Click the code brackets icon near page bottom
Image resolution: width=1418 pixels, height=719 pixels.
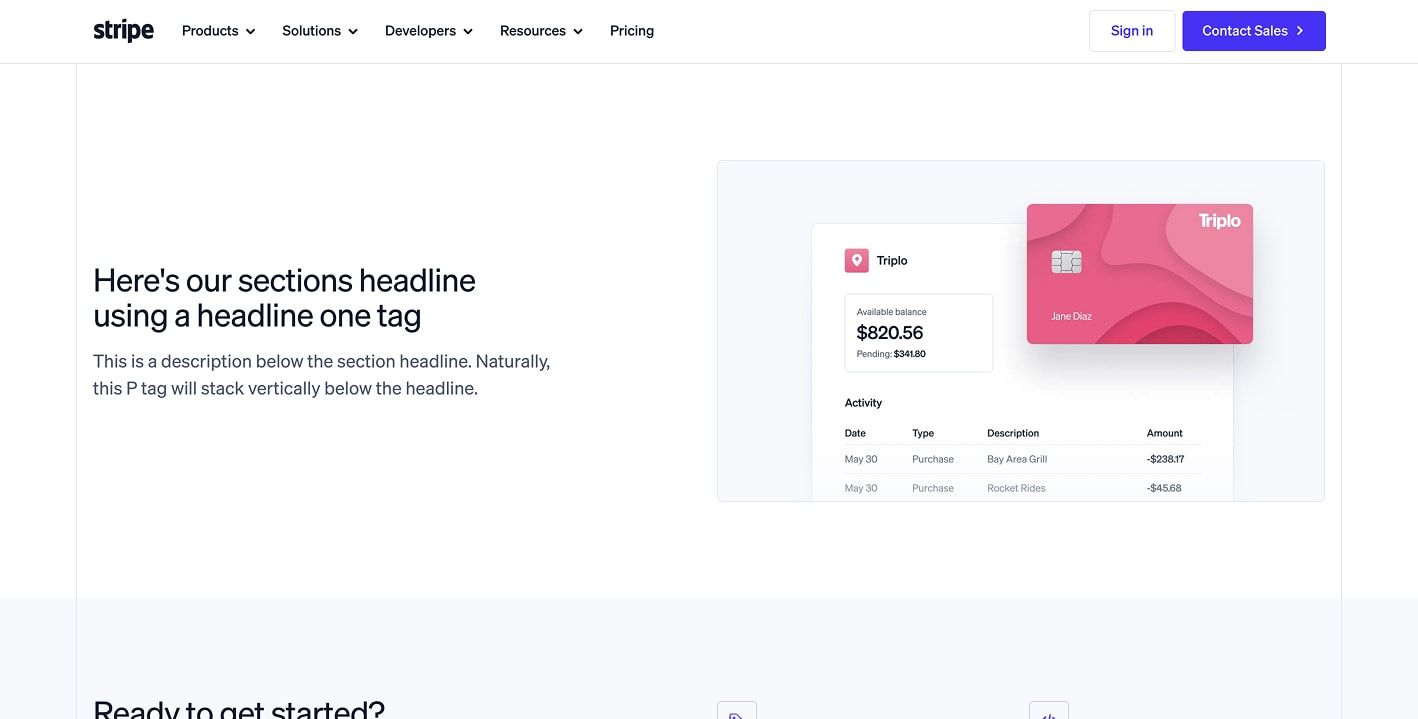(x=1048, y=711)
